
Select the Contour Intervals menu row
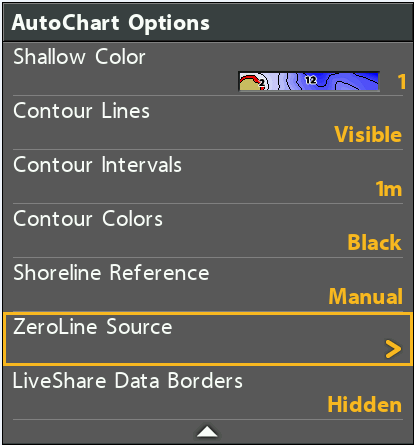click(208, 177)
